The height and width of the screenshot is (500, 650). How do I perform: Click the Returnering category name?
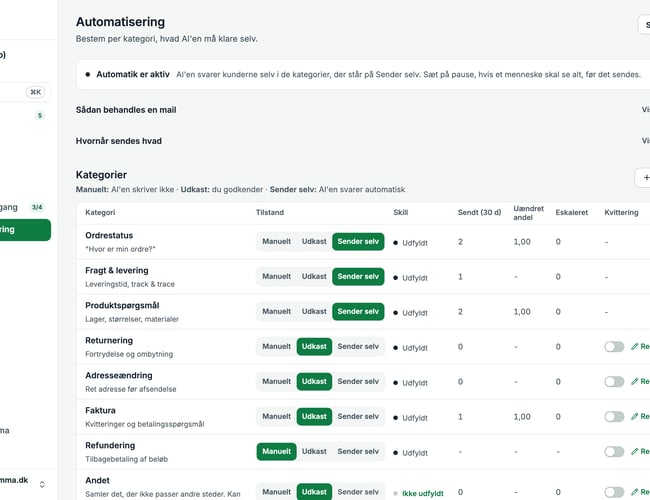[x=109, y=340]
